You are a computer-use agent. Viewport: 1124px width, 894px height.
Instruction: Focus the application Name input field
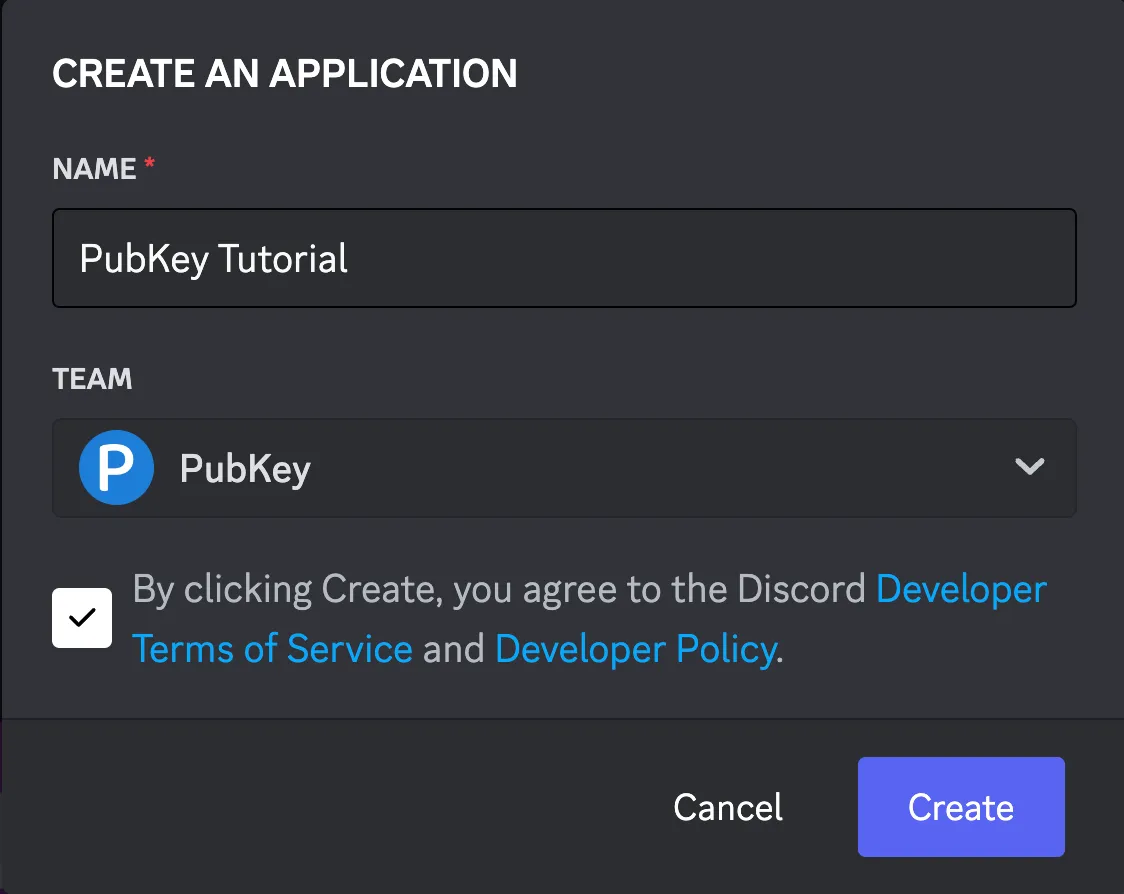click(x=564, y=258)
